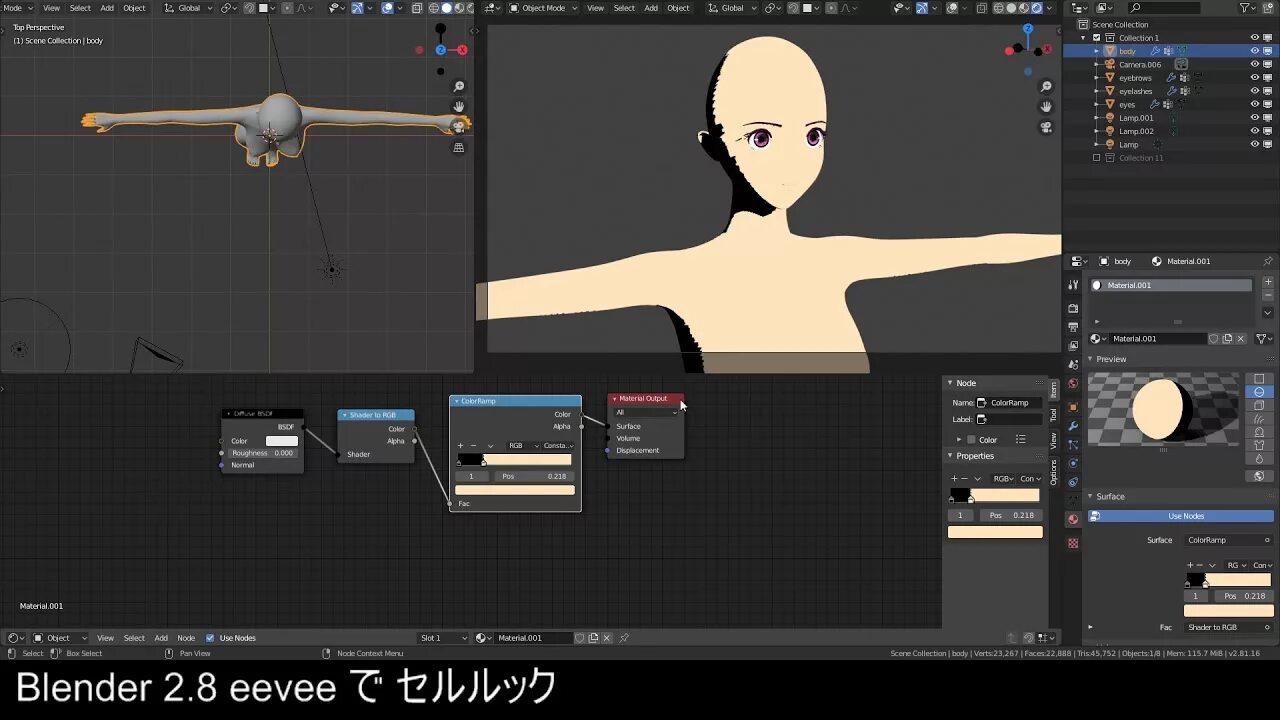Uncheck Collection 1 checkbox in outliner
This screenshot has height=720, width=1280.
(1096, 38)
